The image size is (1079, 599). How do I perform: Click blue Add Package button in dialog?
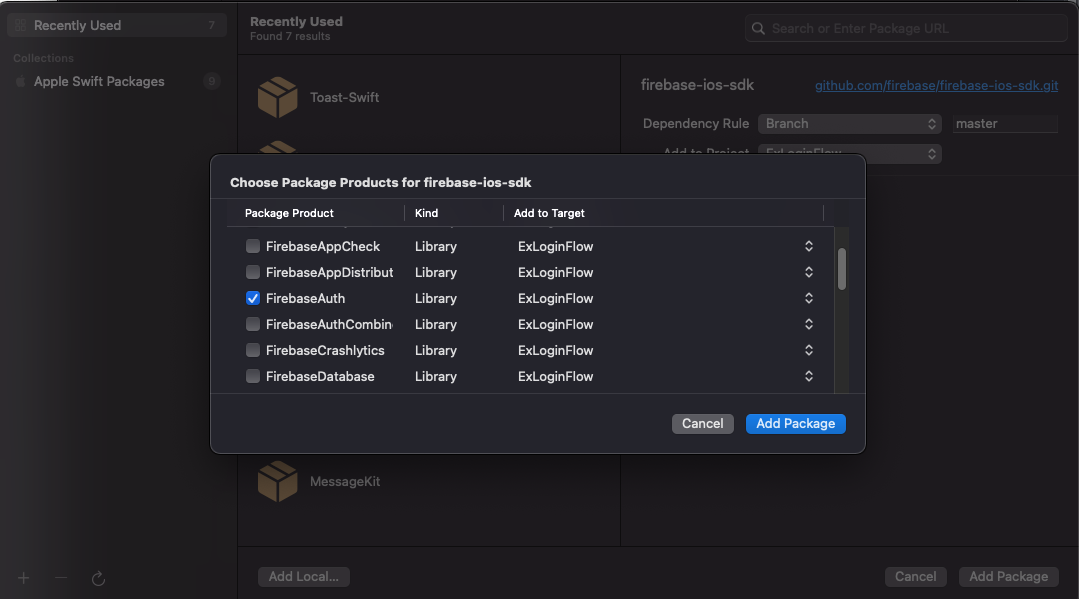tap(795, 423)
